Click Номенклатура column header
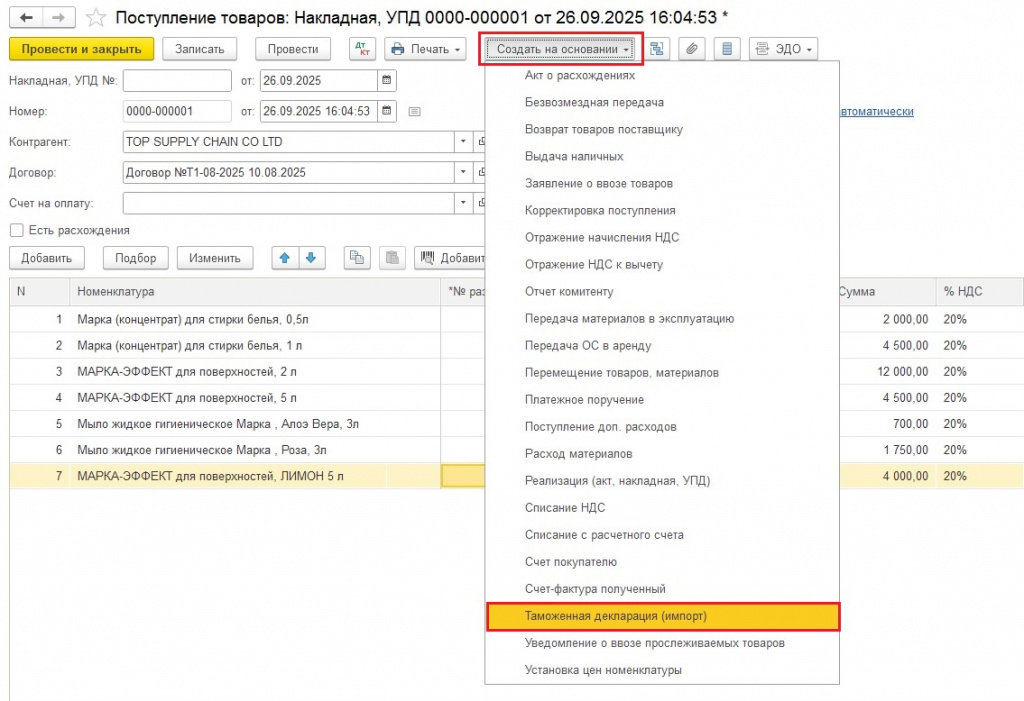This screenshot has width=1024, height=701. click(255, 291)
